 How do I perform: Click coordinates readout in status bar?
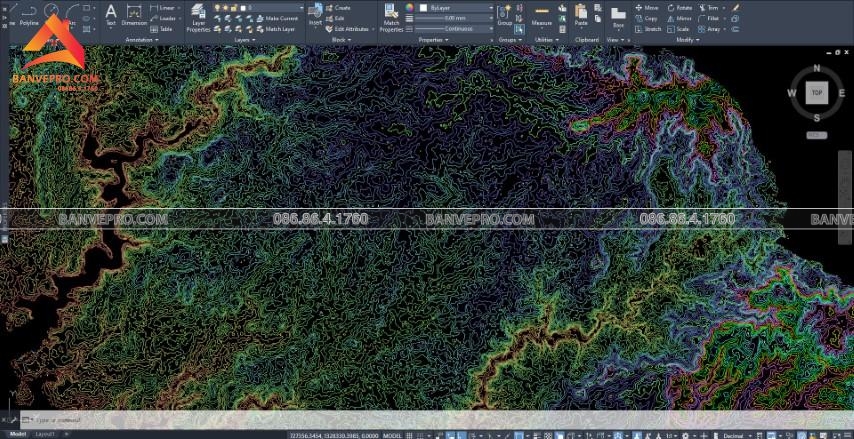(333, 435)
